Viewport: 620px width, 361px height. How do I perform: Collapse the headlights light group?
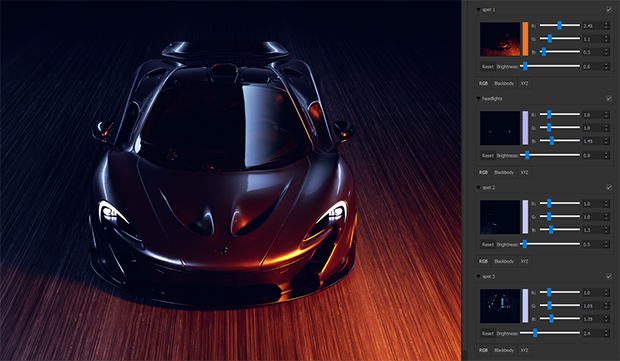click(x=478, y=98)
